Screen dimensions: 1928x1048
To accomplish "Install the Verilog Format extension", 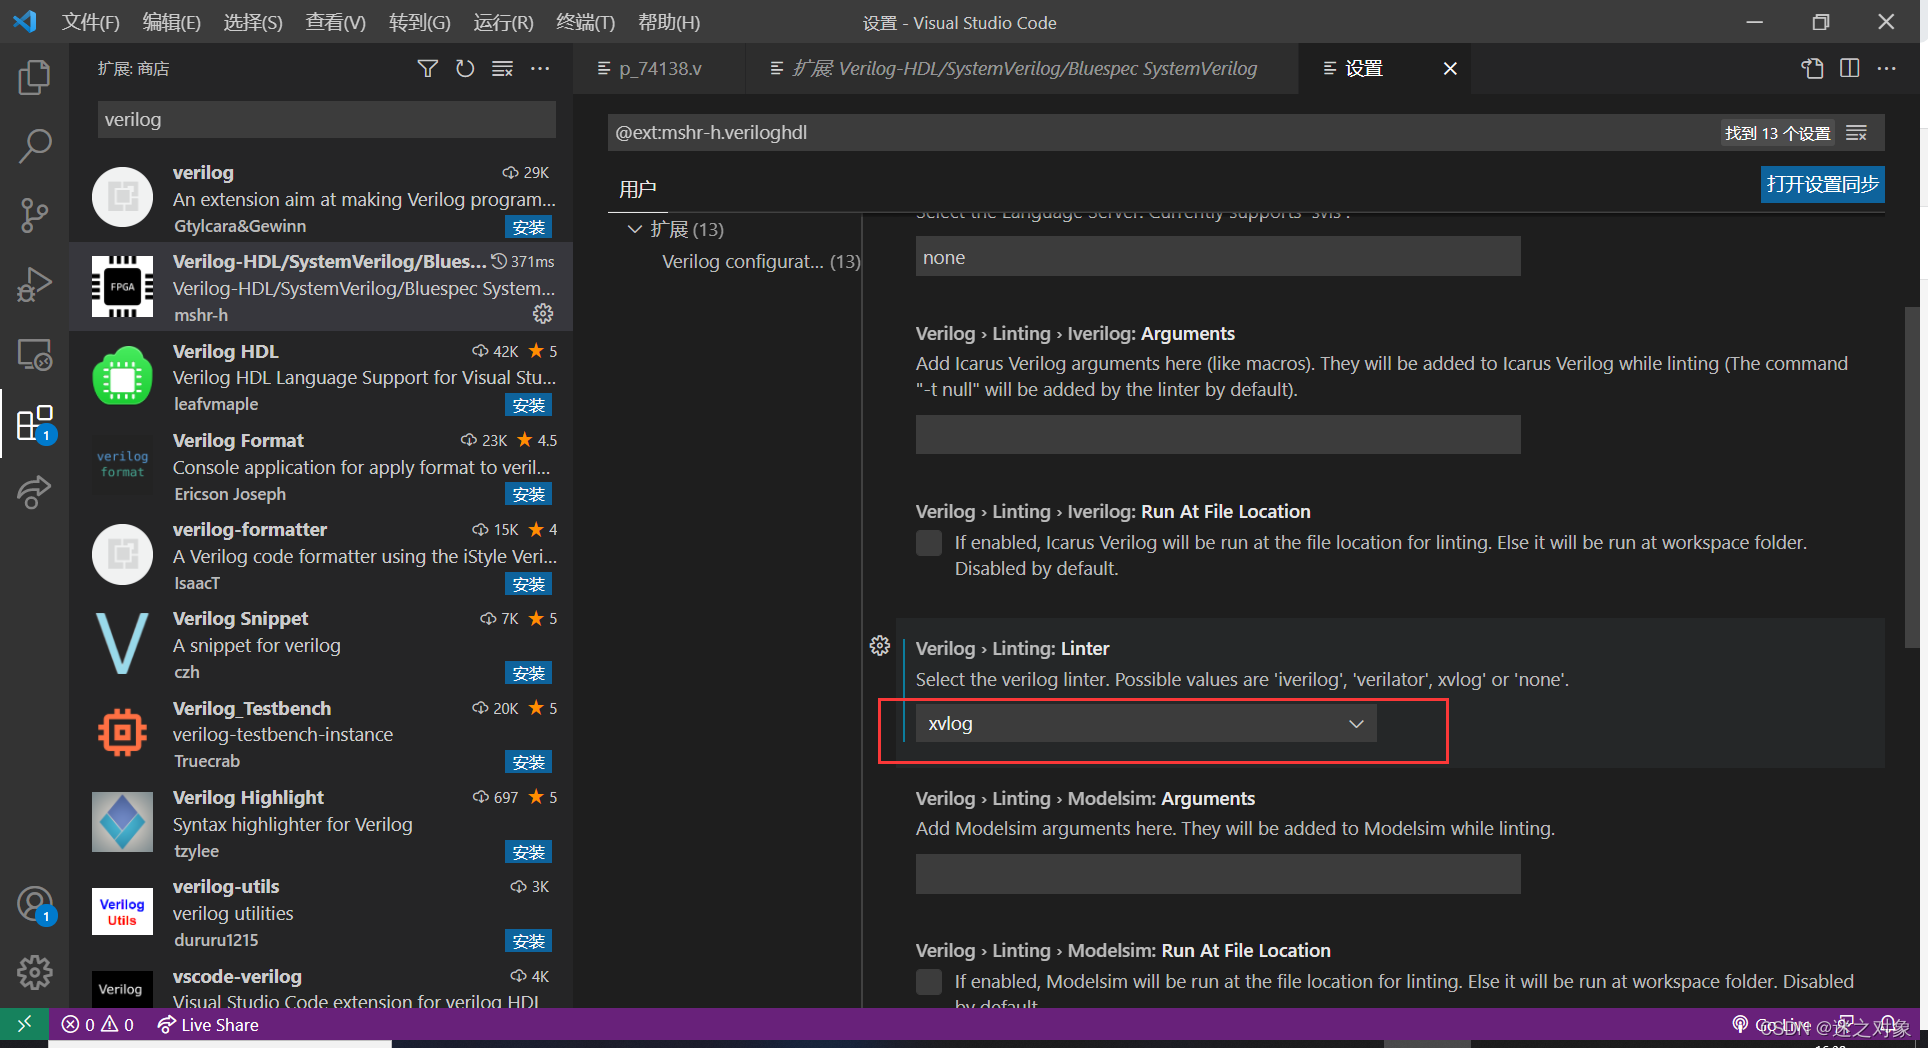I will click(x=529, y=494).
